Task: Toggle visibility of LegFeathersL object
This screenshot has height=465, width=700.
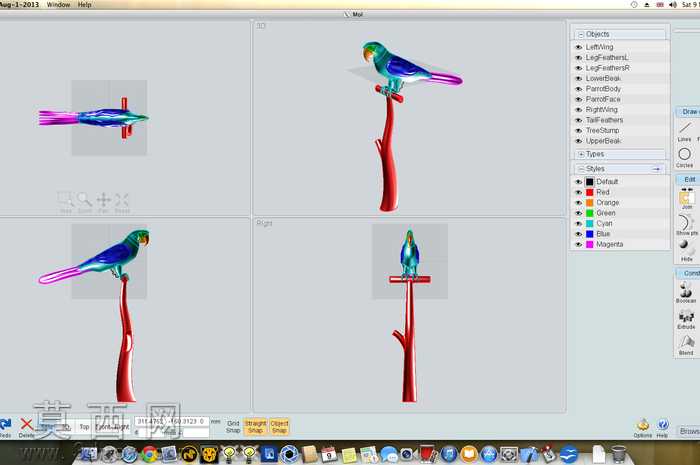Action: [579, 58]
